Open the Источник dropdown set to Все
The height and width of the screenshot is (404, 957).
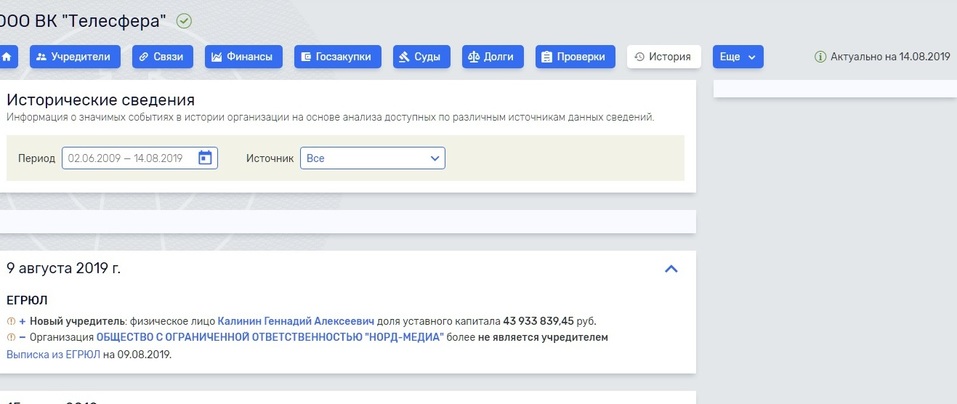pyautogui.click(x=372, y=158)
